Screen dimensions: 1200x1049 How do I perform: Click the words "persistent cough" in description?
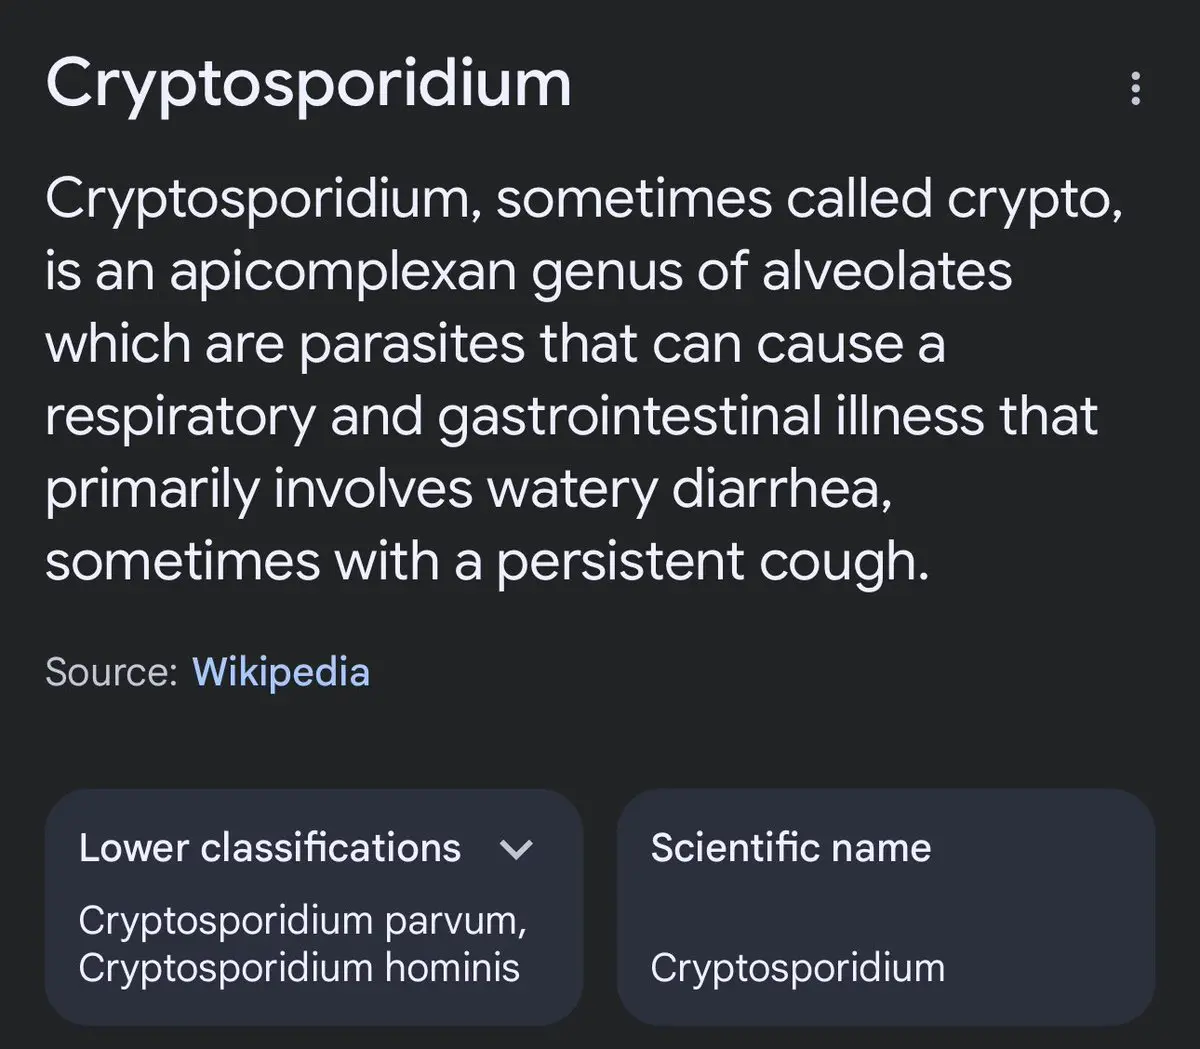pos(713,562)
